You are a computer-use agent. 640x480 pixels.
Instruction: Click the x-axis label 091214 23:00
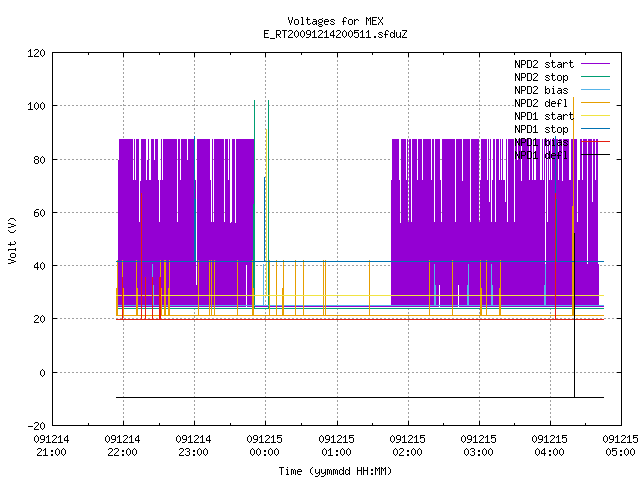coord(193,446)
